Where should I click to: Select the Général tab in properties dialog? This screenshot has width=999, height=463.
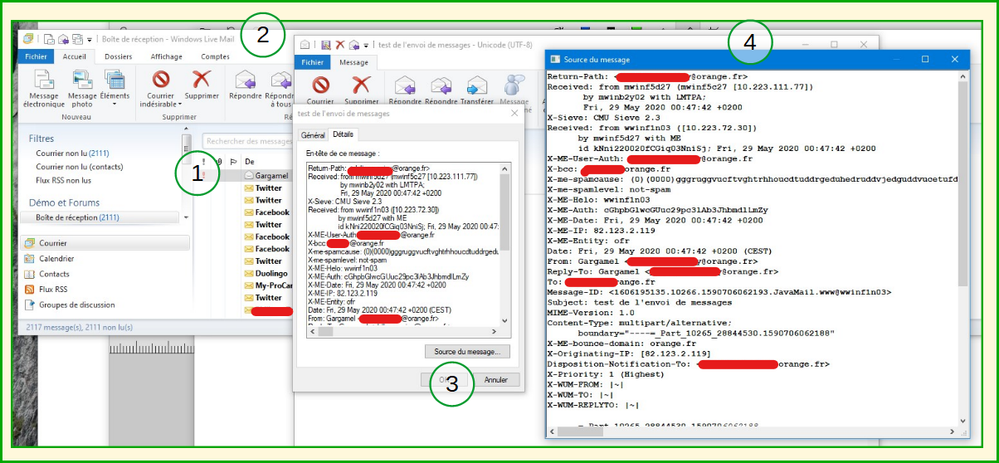click(x=313, y=134)
